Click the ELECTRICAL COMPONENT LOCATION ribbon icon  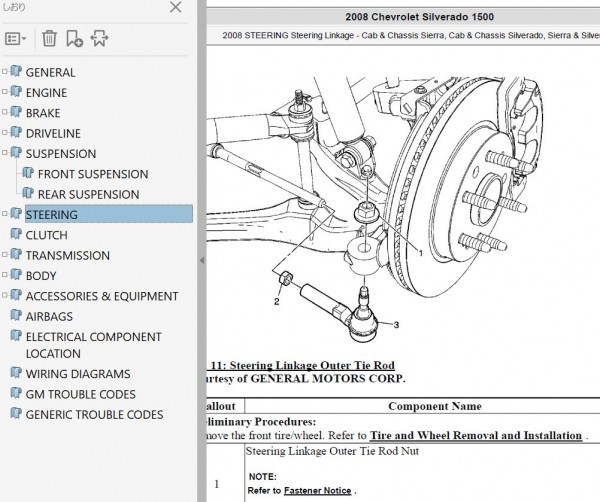coord(16,335)
